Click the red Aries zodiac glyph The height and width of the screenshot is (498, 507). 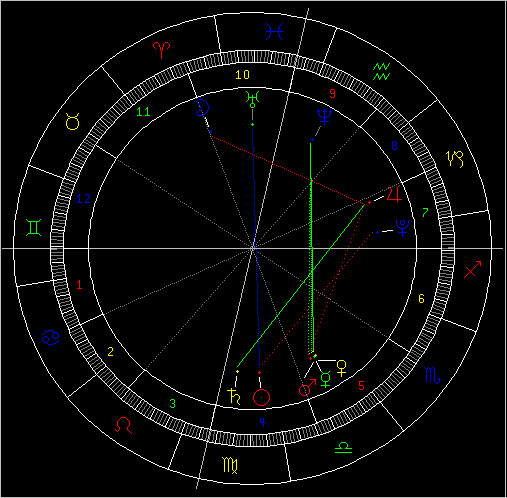click(162, 50)
